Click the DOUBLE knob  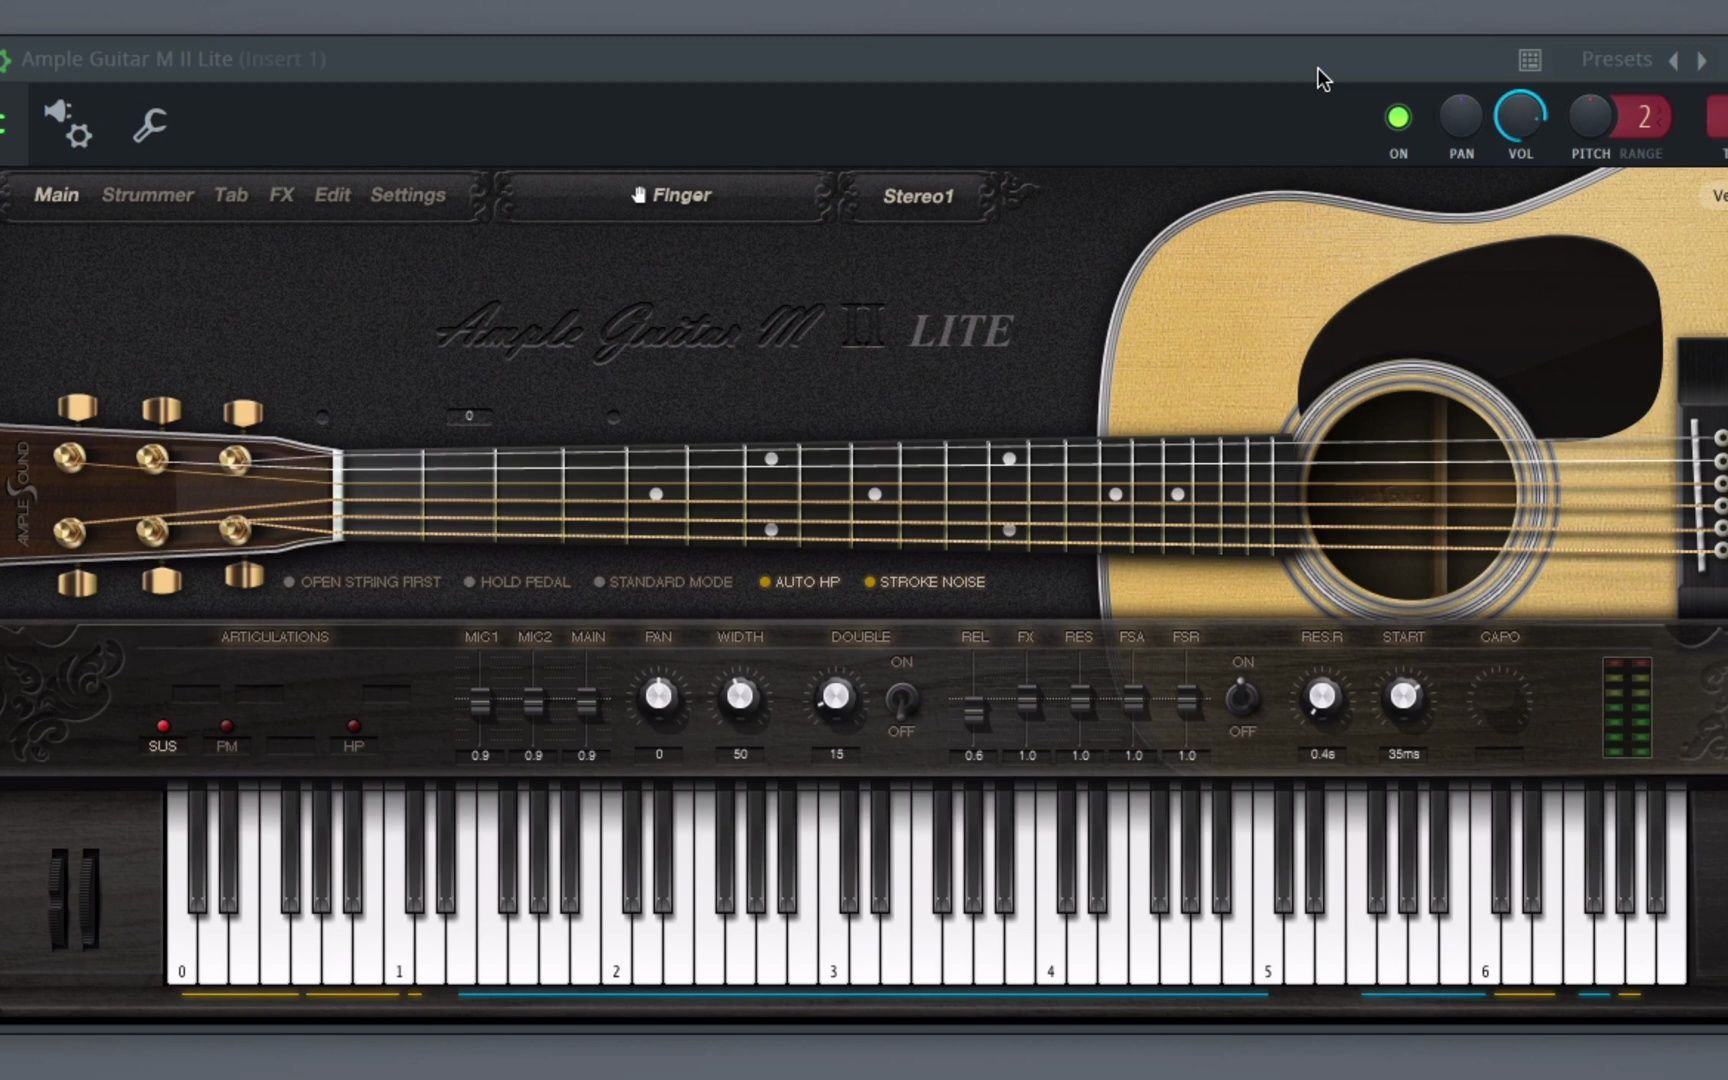tap(836, 696)
